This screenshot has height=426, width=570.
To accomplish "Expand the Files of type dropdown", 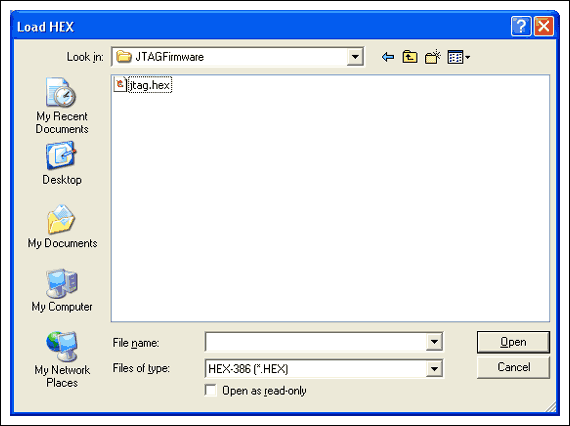I will tap(434, 369).
